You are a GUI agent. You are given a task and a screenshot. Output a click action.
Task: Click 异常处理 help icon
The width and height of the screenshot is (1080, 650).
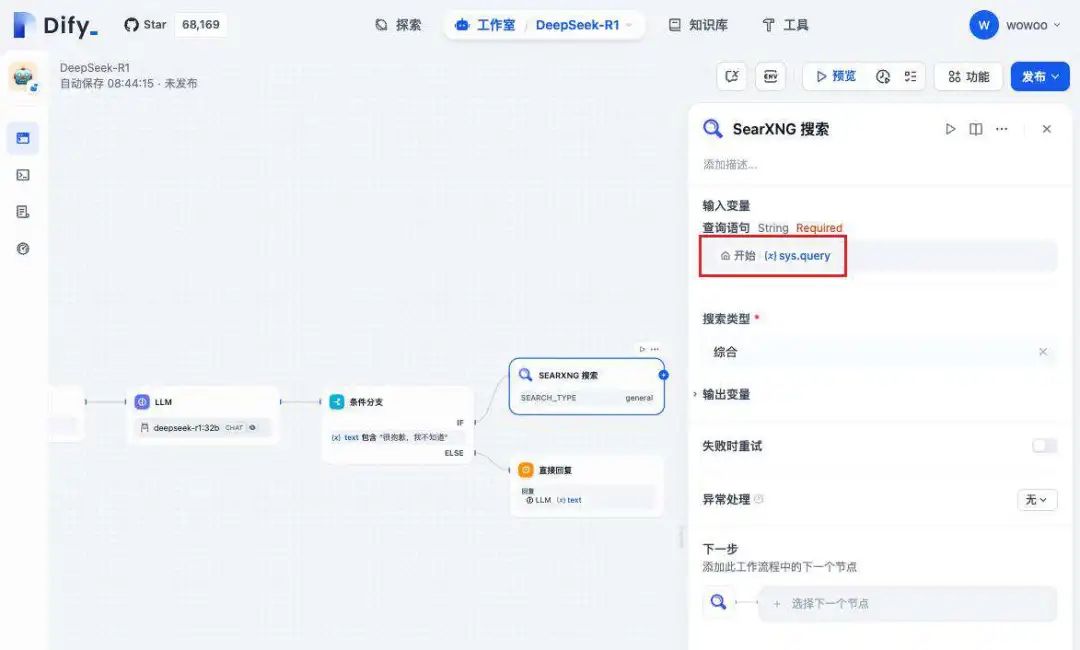tap(758, 499)
